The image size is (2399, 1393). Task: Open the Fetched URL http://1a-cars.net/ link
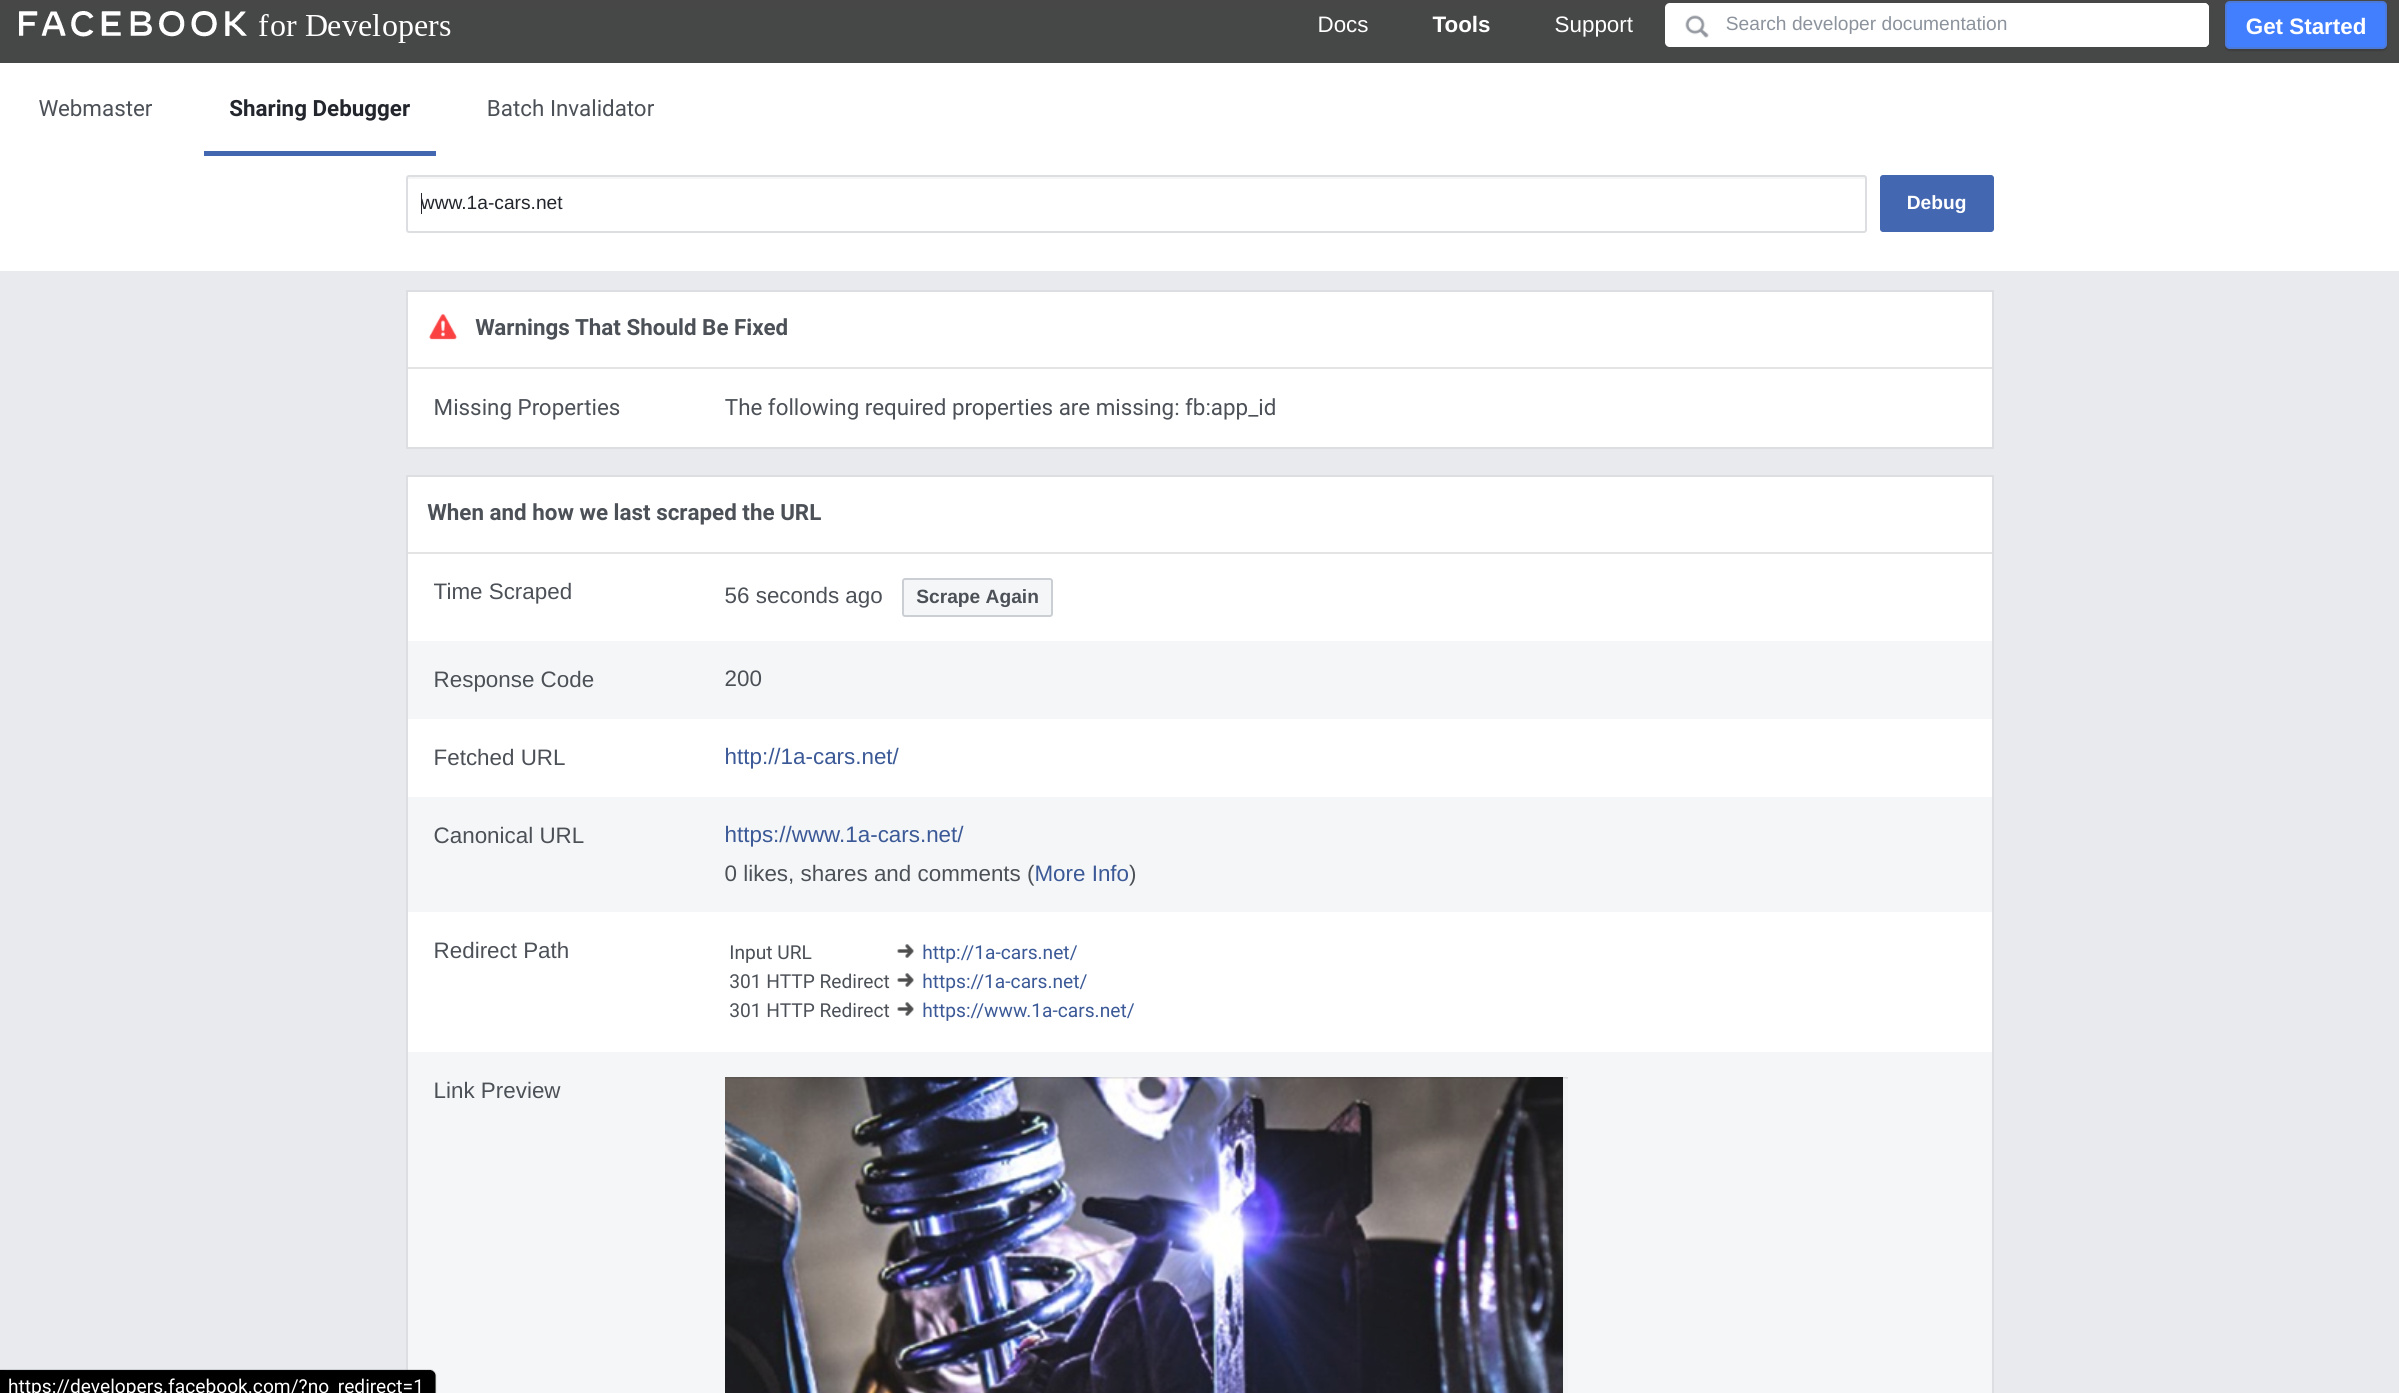811,757
